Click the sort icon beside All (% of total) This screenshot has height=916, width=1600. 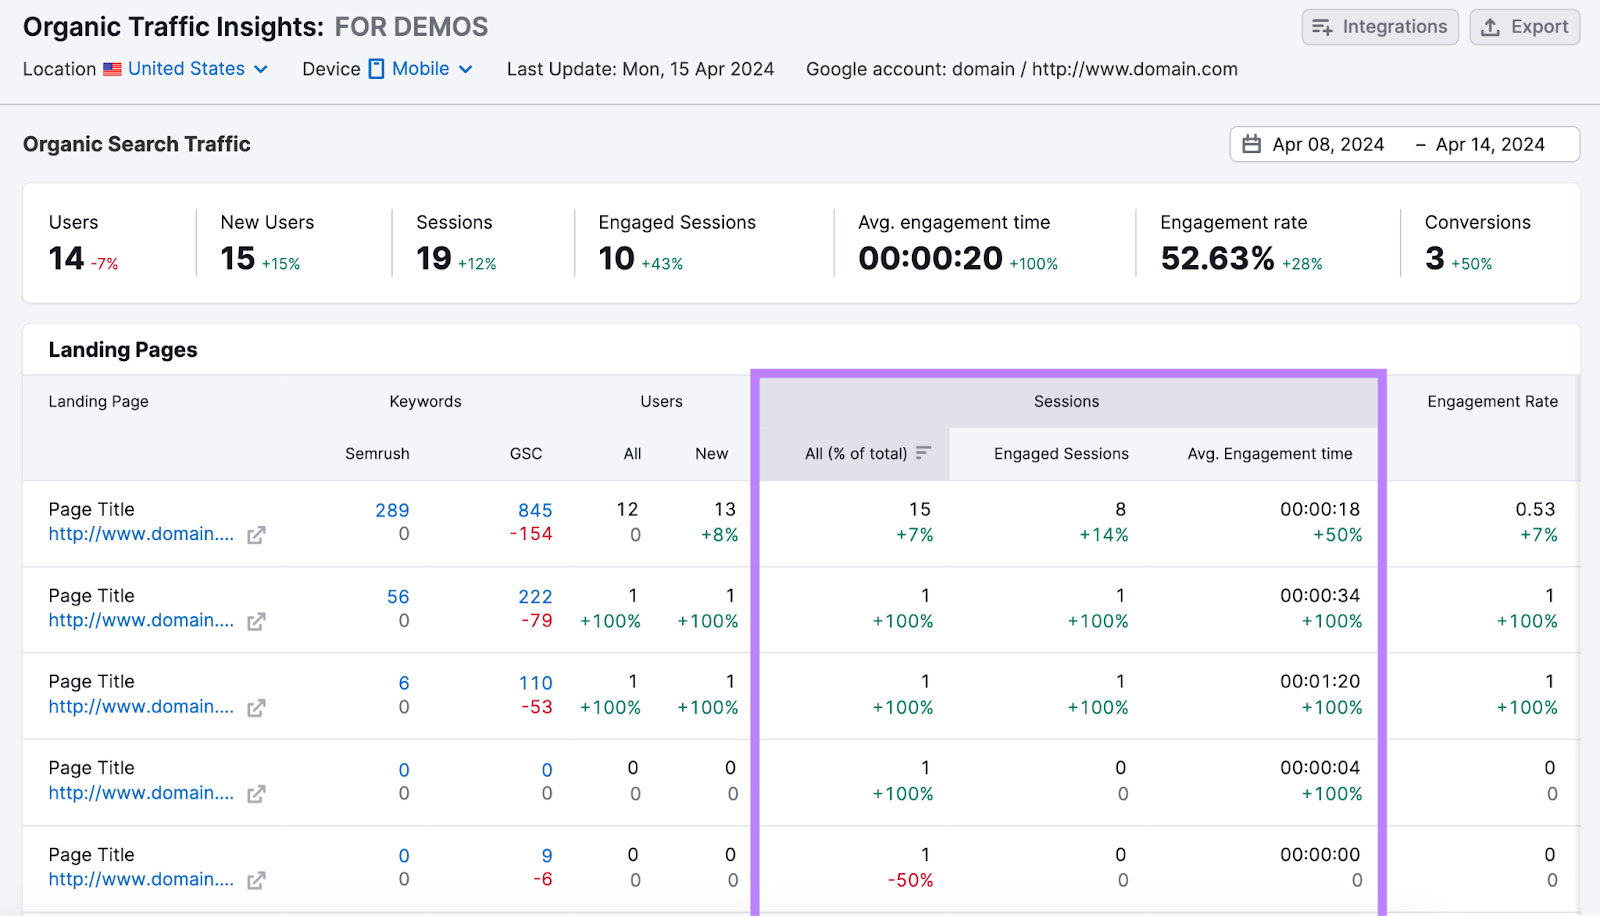(x=923, y=453)
